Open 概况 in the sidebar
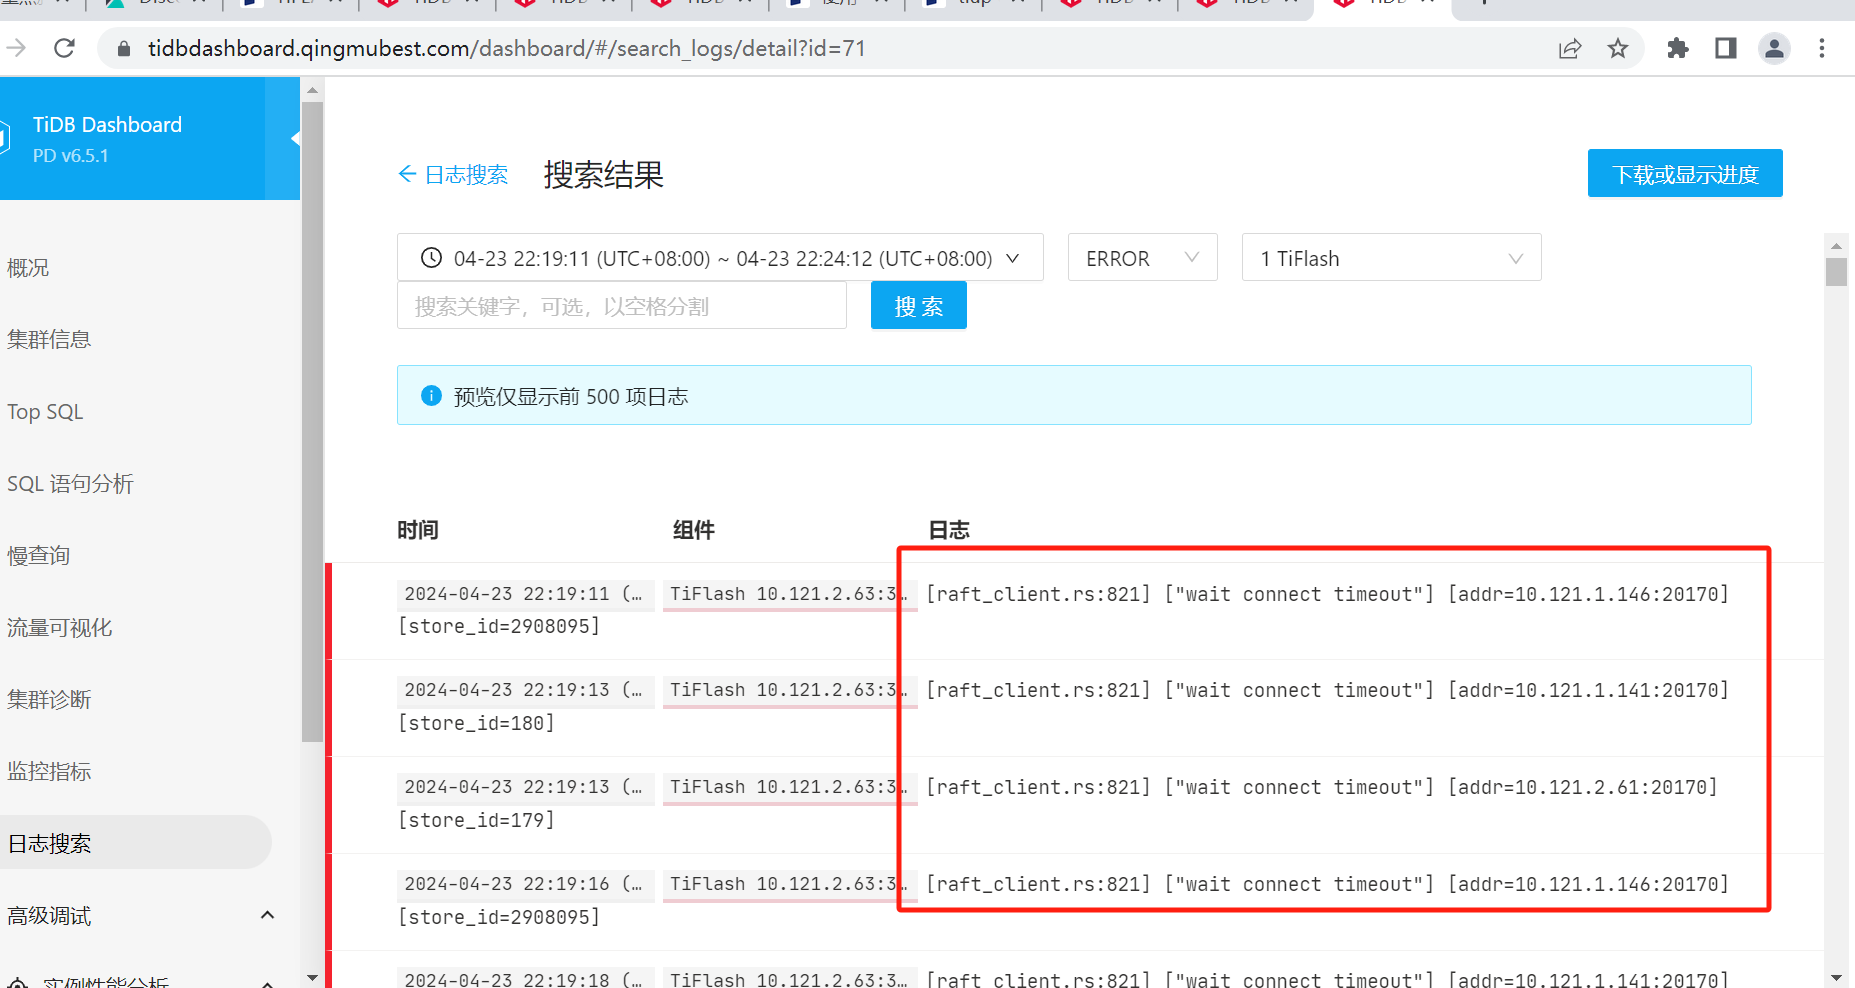 point(28,268)
